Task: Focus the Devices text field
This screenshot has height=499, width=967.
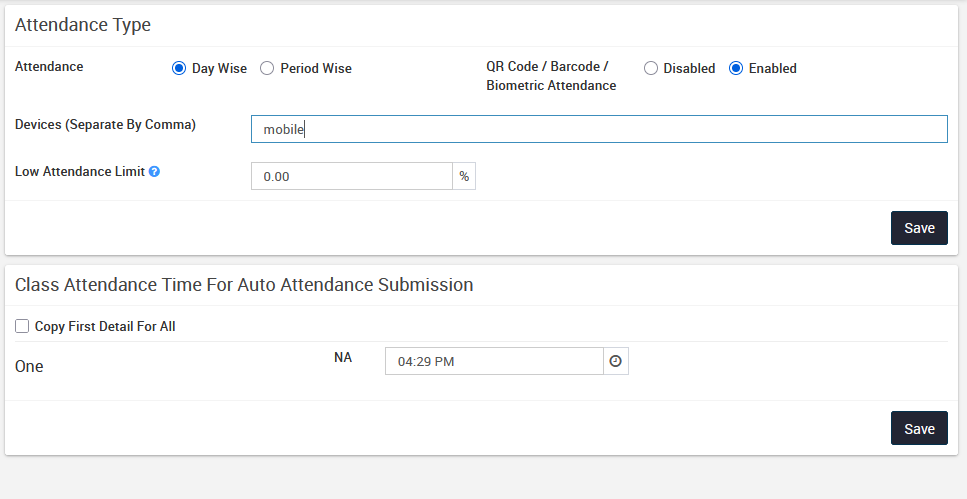Action: tap(598, 129)
